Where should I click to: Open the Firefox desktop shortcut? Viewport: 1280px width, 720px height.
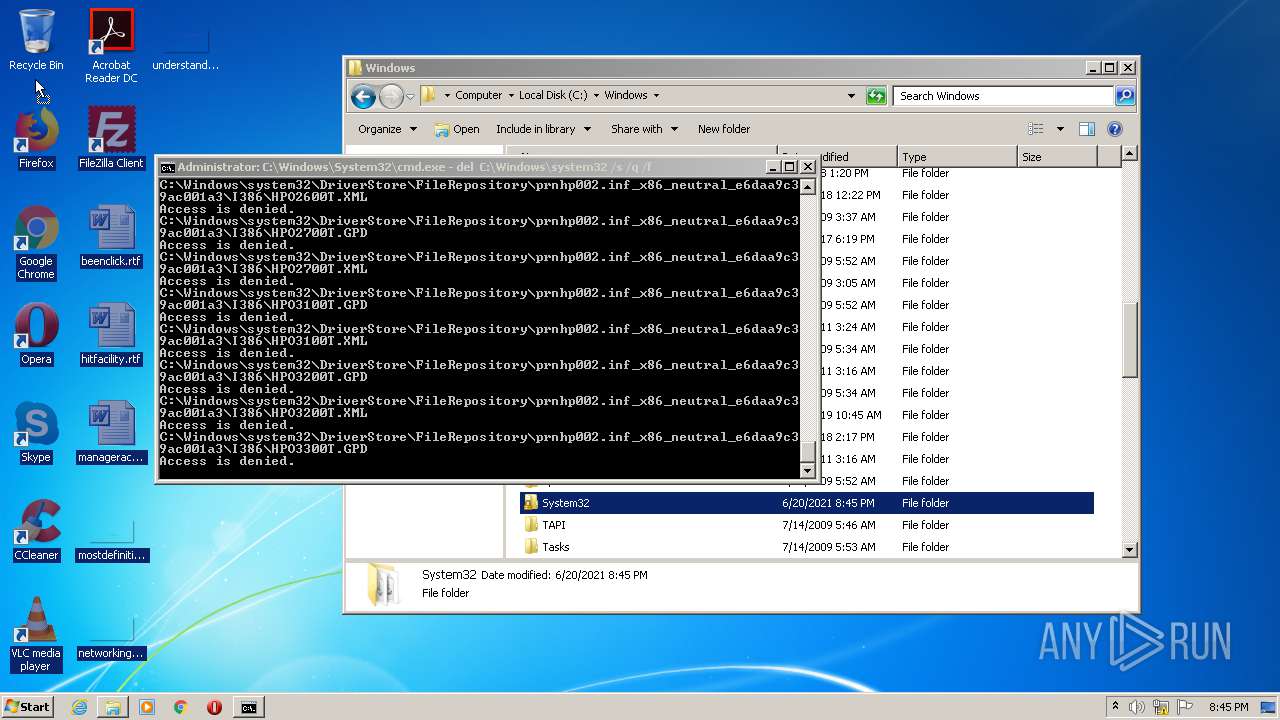(36, 138)
